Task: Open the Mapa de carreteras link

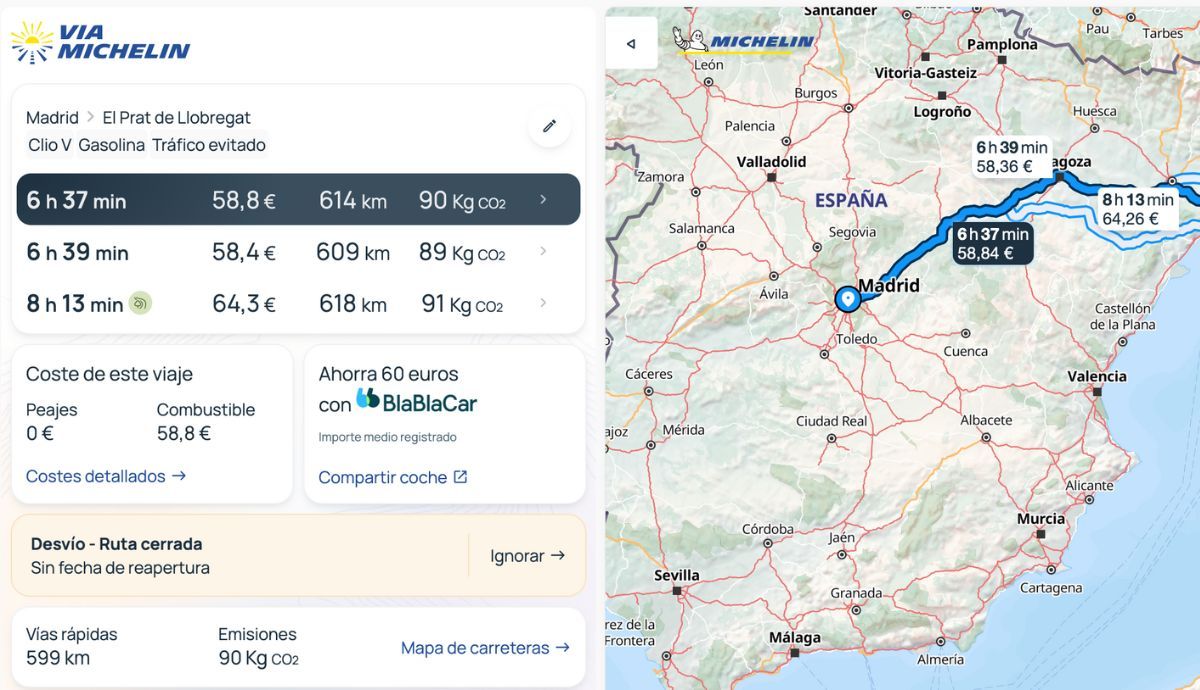Action: tap(486, 648)
